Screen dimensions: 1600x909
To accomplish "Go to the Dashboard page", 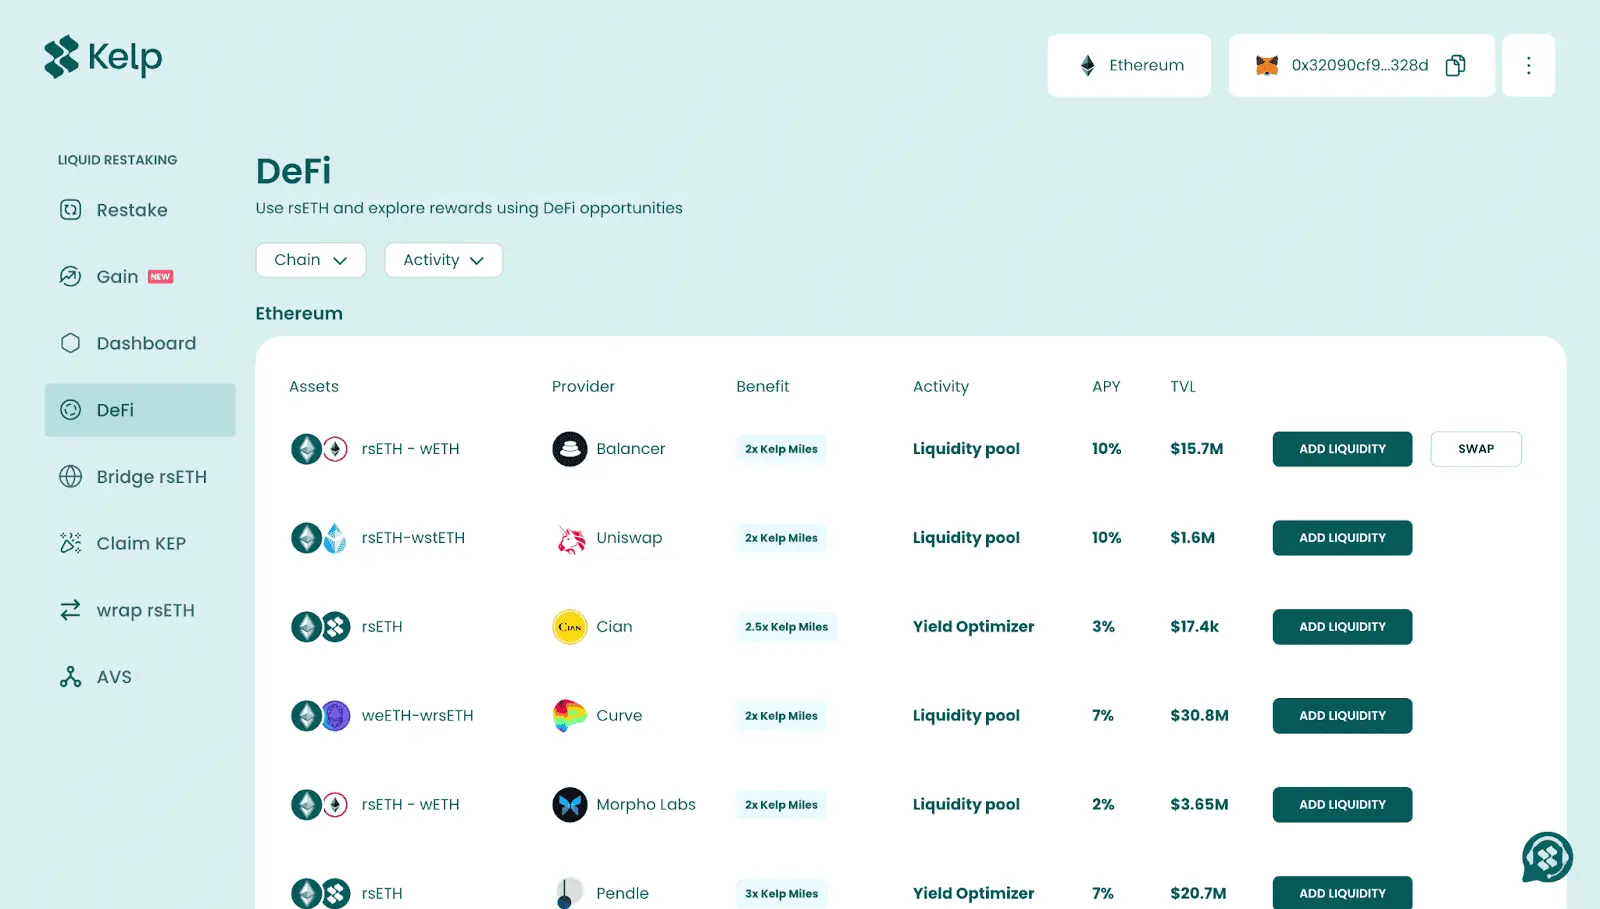I will (140, 343).
